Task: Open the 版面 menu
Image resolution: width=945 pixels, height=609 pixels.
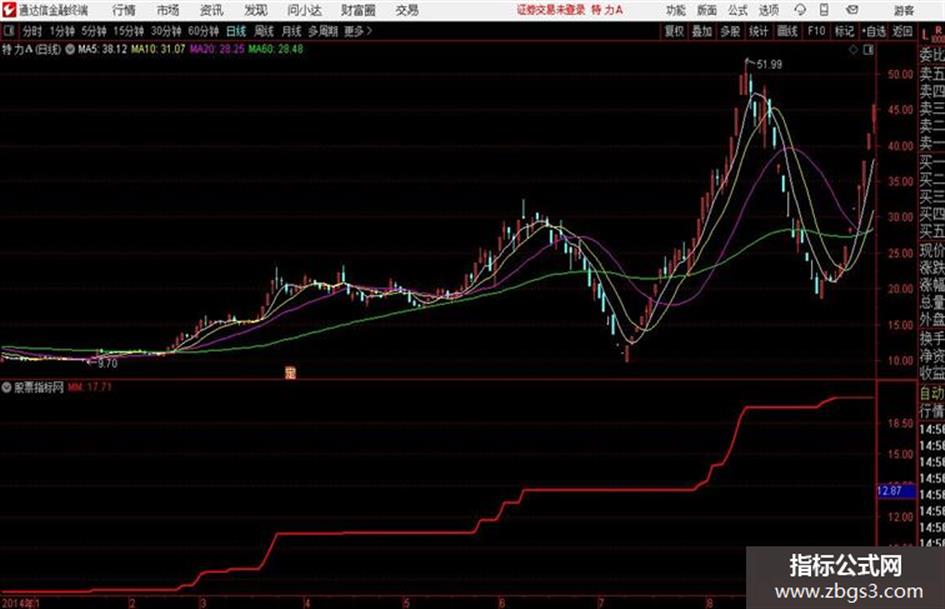Action: point(706,10)
